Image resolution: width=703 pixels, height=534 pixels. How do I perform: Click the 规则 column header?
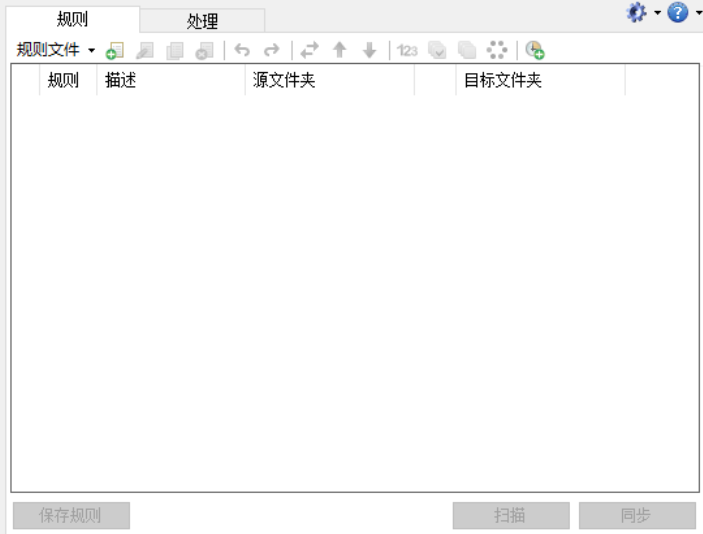[x=68, y=80]
